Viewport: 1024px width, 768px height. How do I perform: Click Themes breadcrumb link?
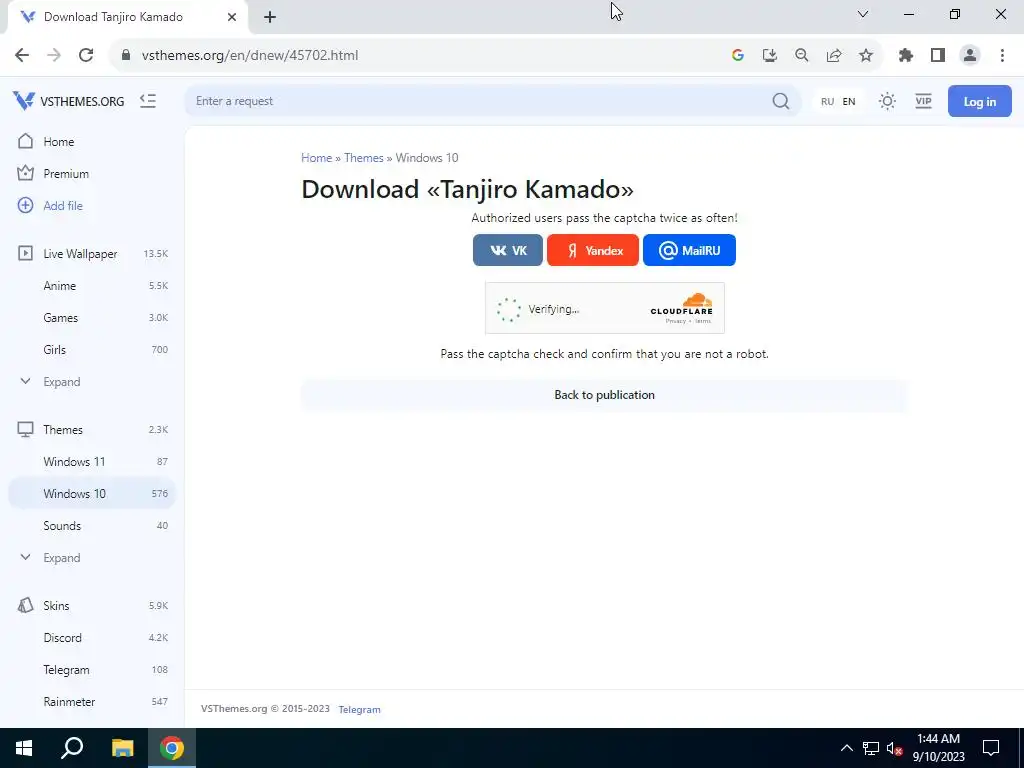point(364,158)
